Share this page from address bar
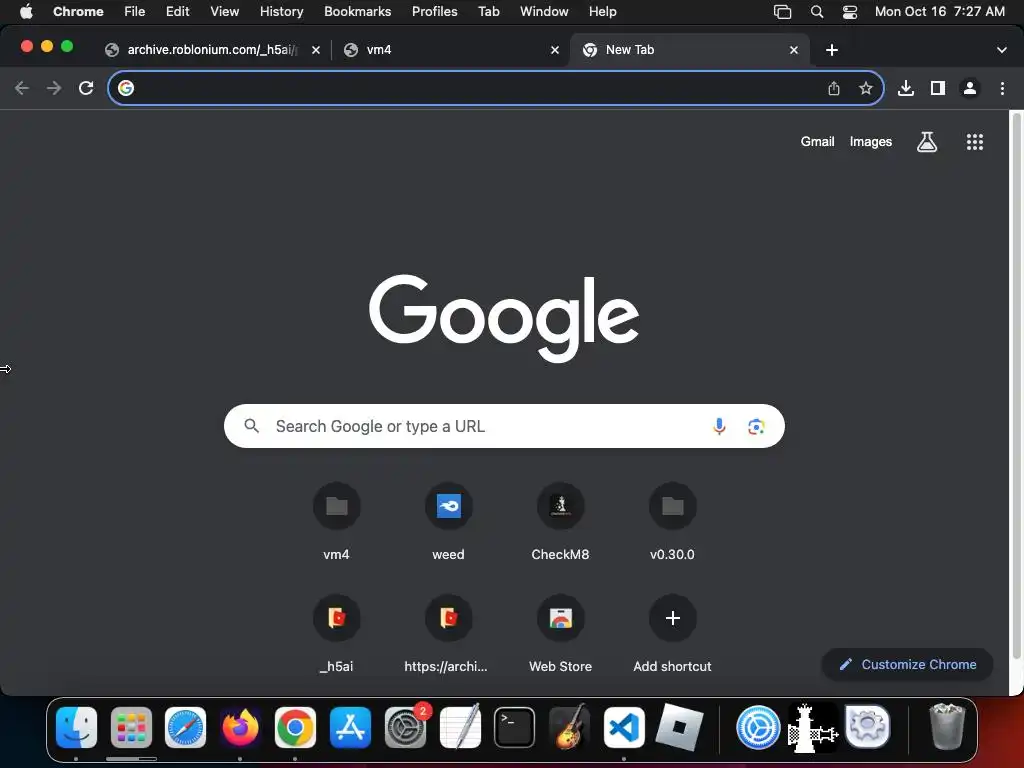 pos(834,88)
